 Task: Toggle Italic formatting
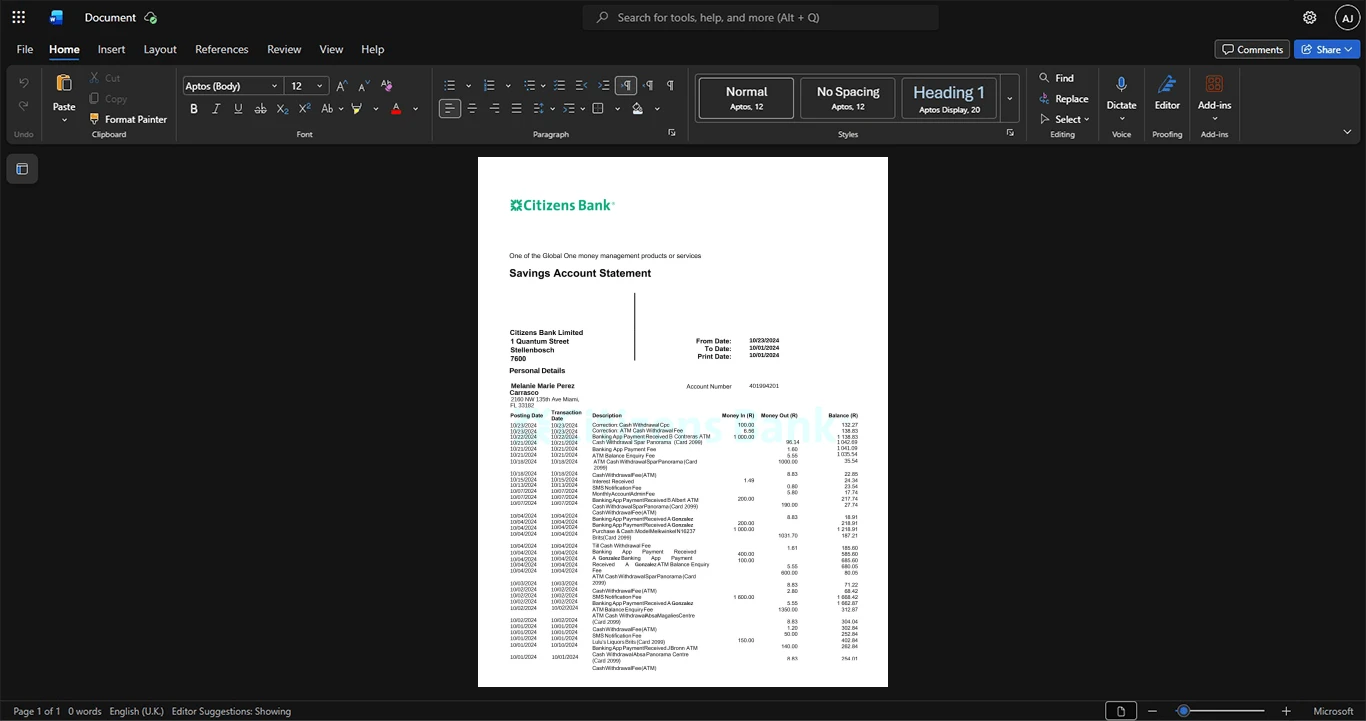coord(216,108)
